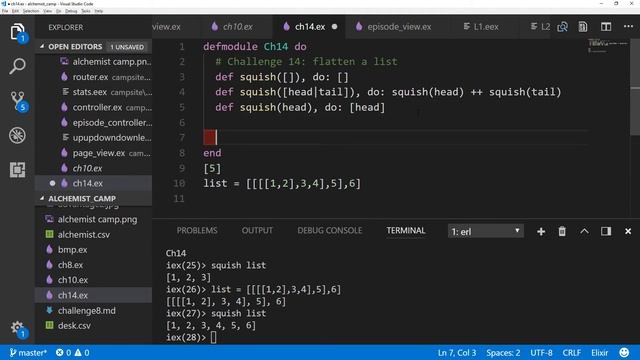Open router.ex in open editors list

(x=94, y=77)
